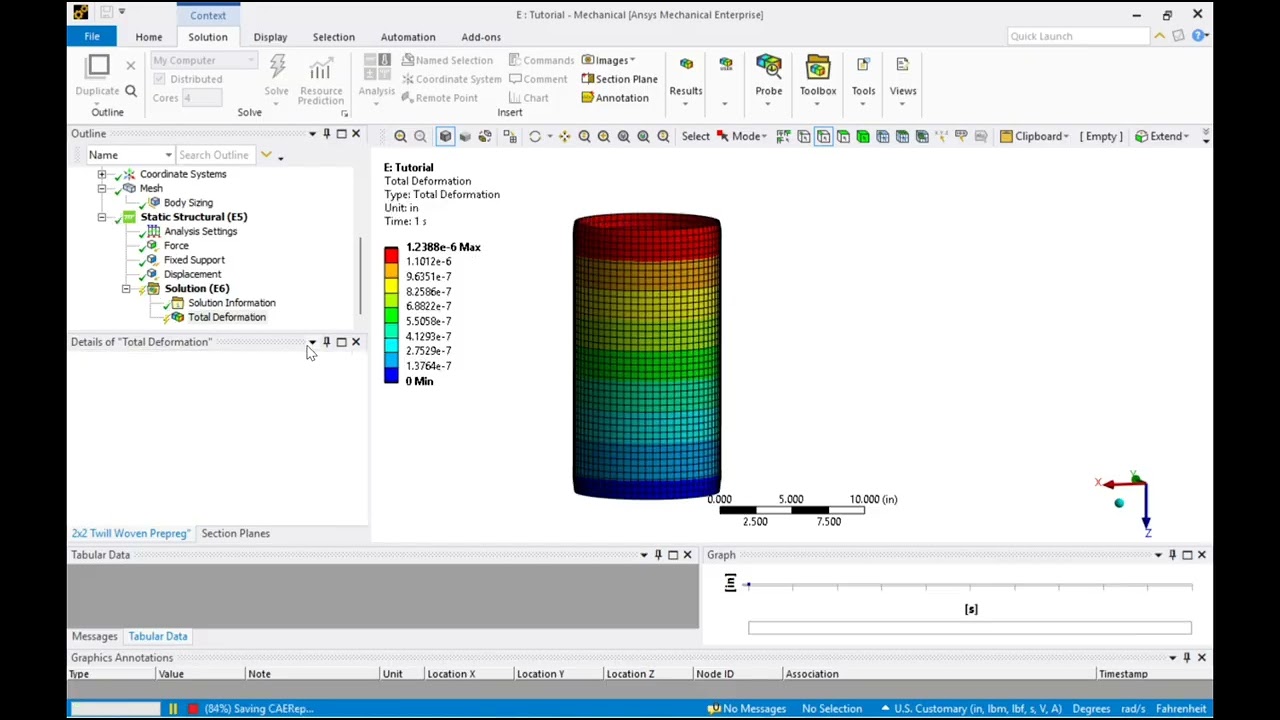Switch to the Home ribbon tab
This screenshot has width=1280, height=720.
point(149,37)
